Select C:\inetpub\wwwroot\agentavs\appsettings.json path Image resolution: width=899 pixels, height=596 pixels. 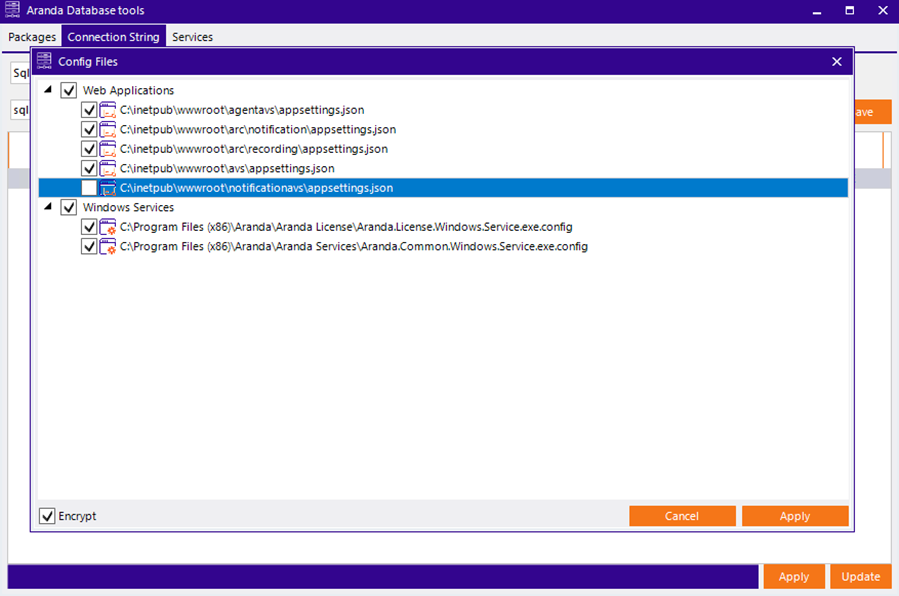coord(242,110)
